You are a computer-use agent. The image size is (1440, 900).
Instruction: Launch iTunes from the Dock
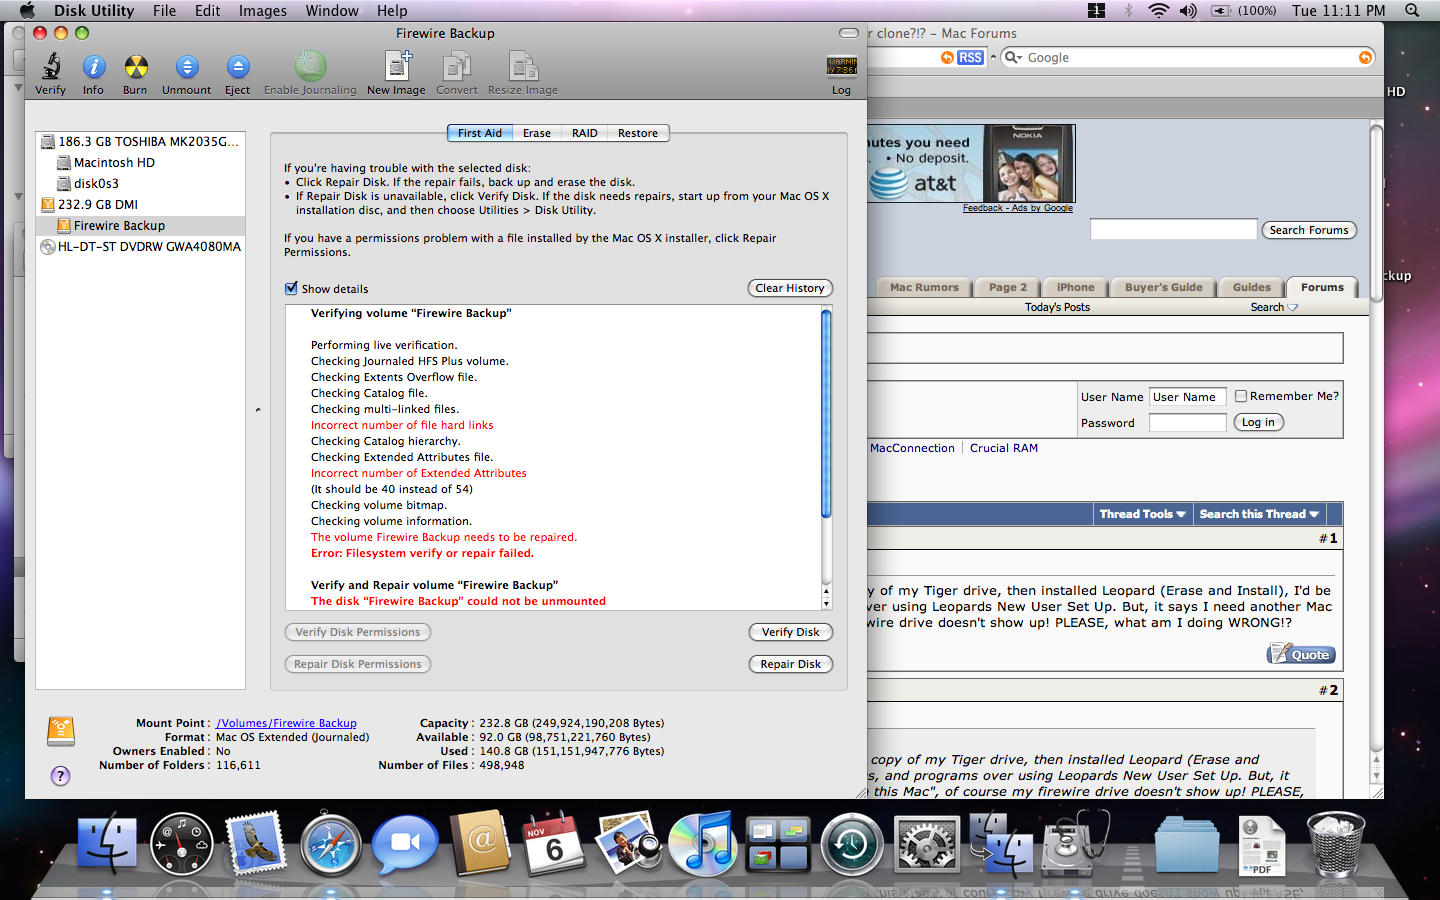coord(703,844)
